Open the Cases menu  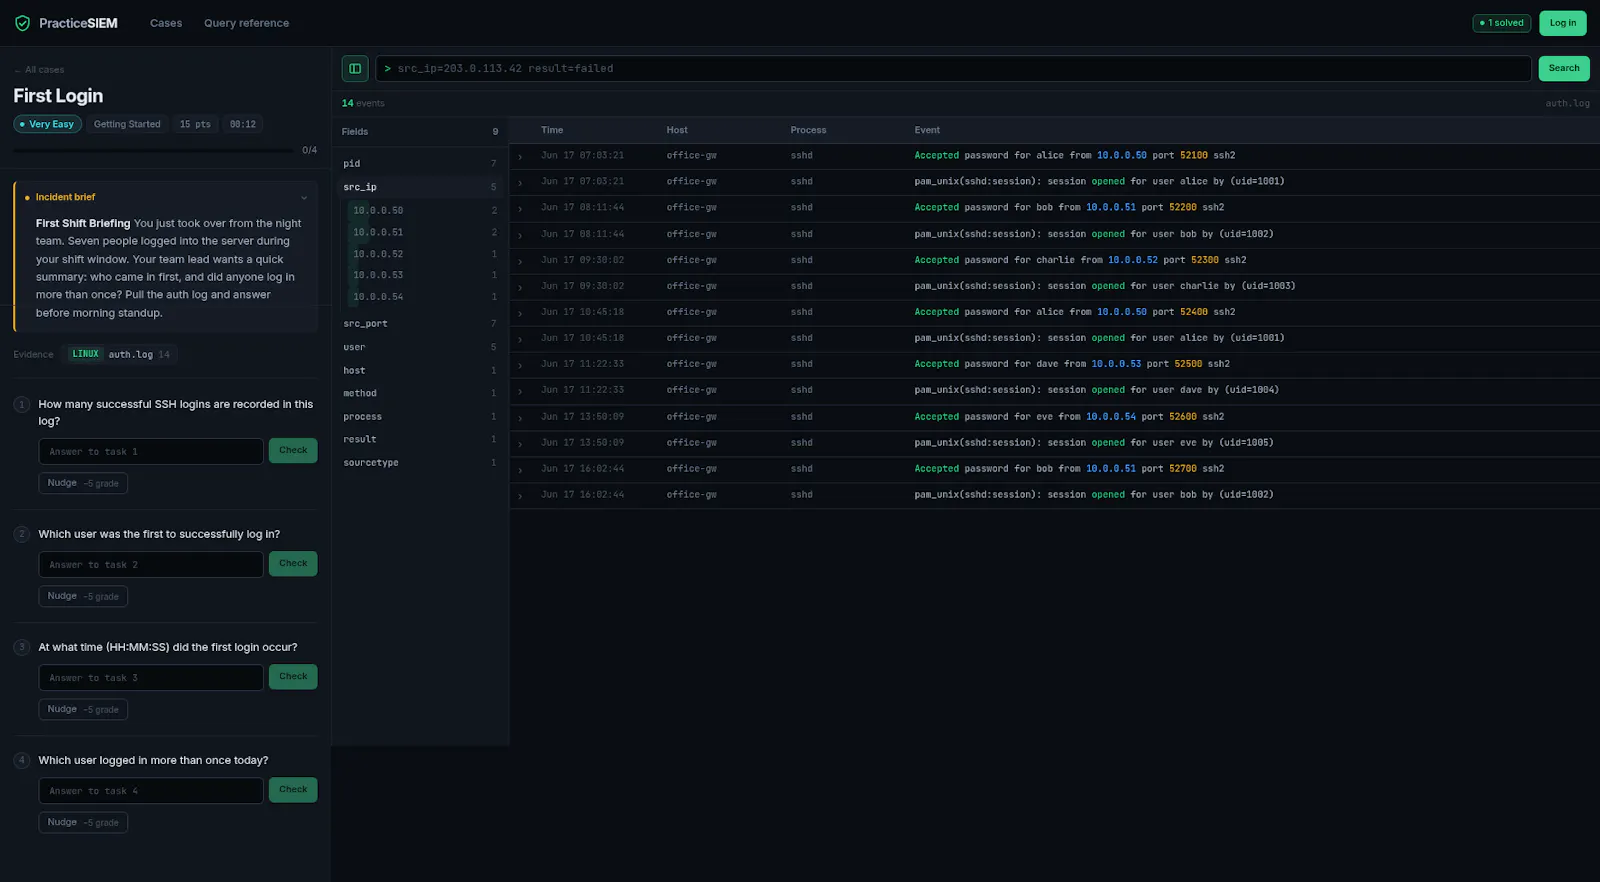(166, 23)
